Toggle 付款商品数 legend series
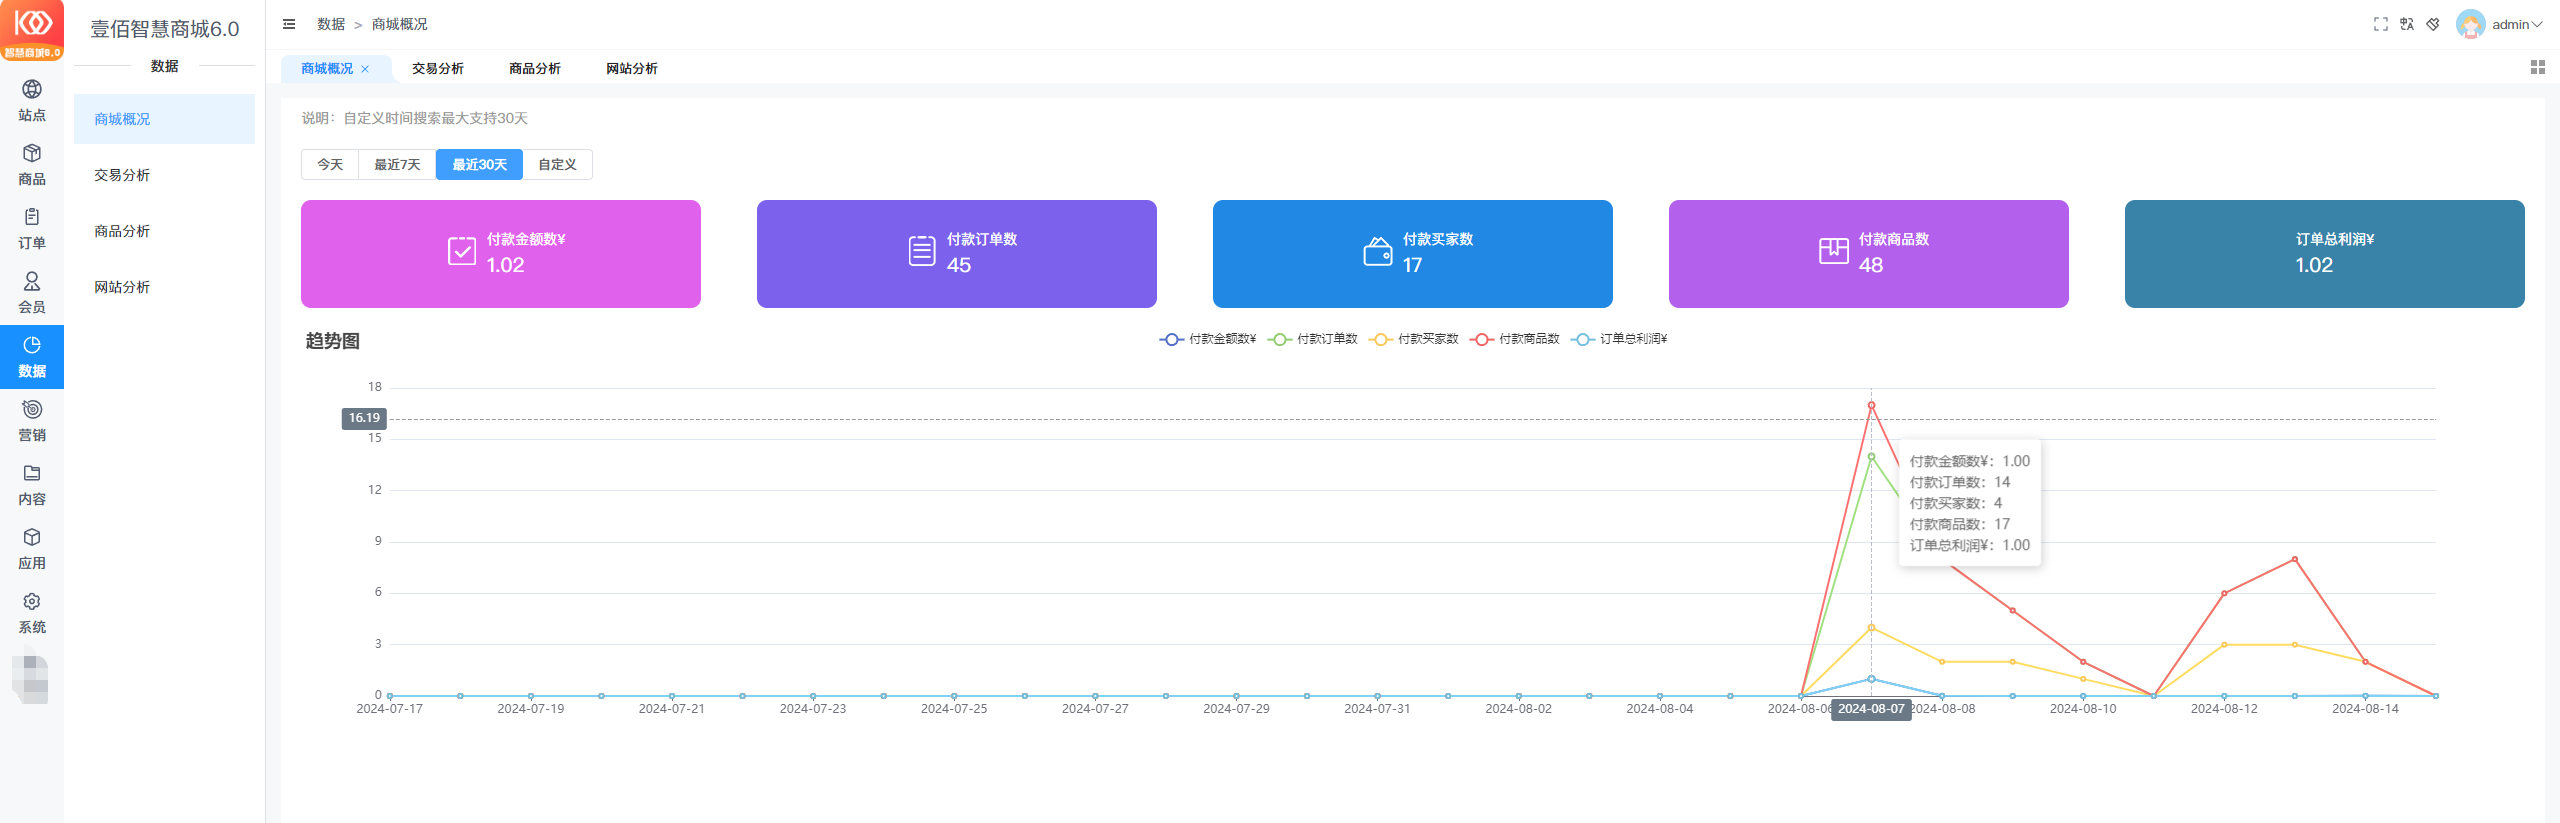 (1515, 339)
